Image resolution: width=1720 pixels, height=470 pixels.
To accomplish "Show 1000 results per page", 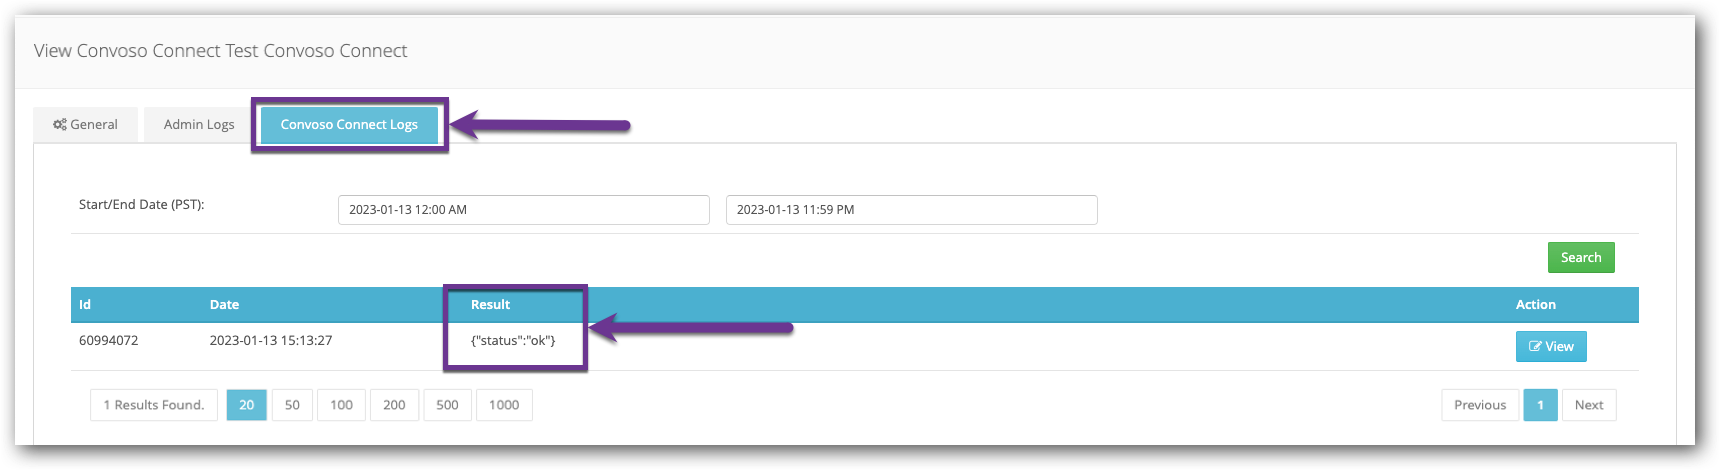I will pos(504,405).
